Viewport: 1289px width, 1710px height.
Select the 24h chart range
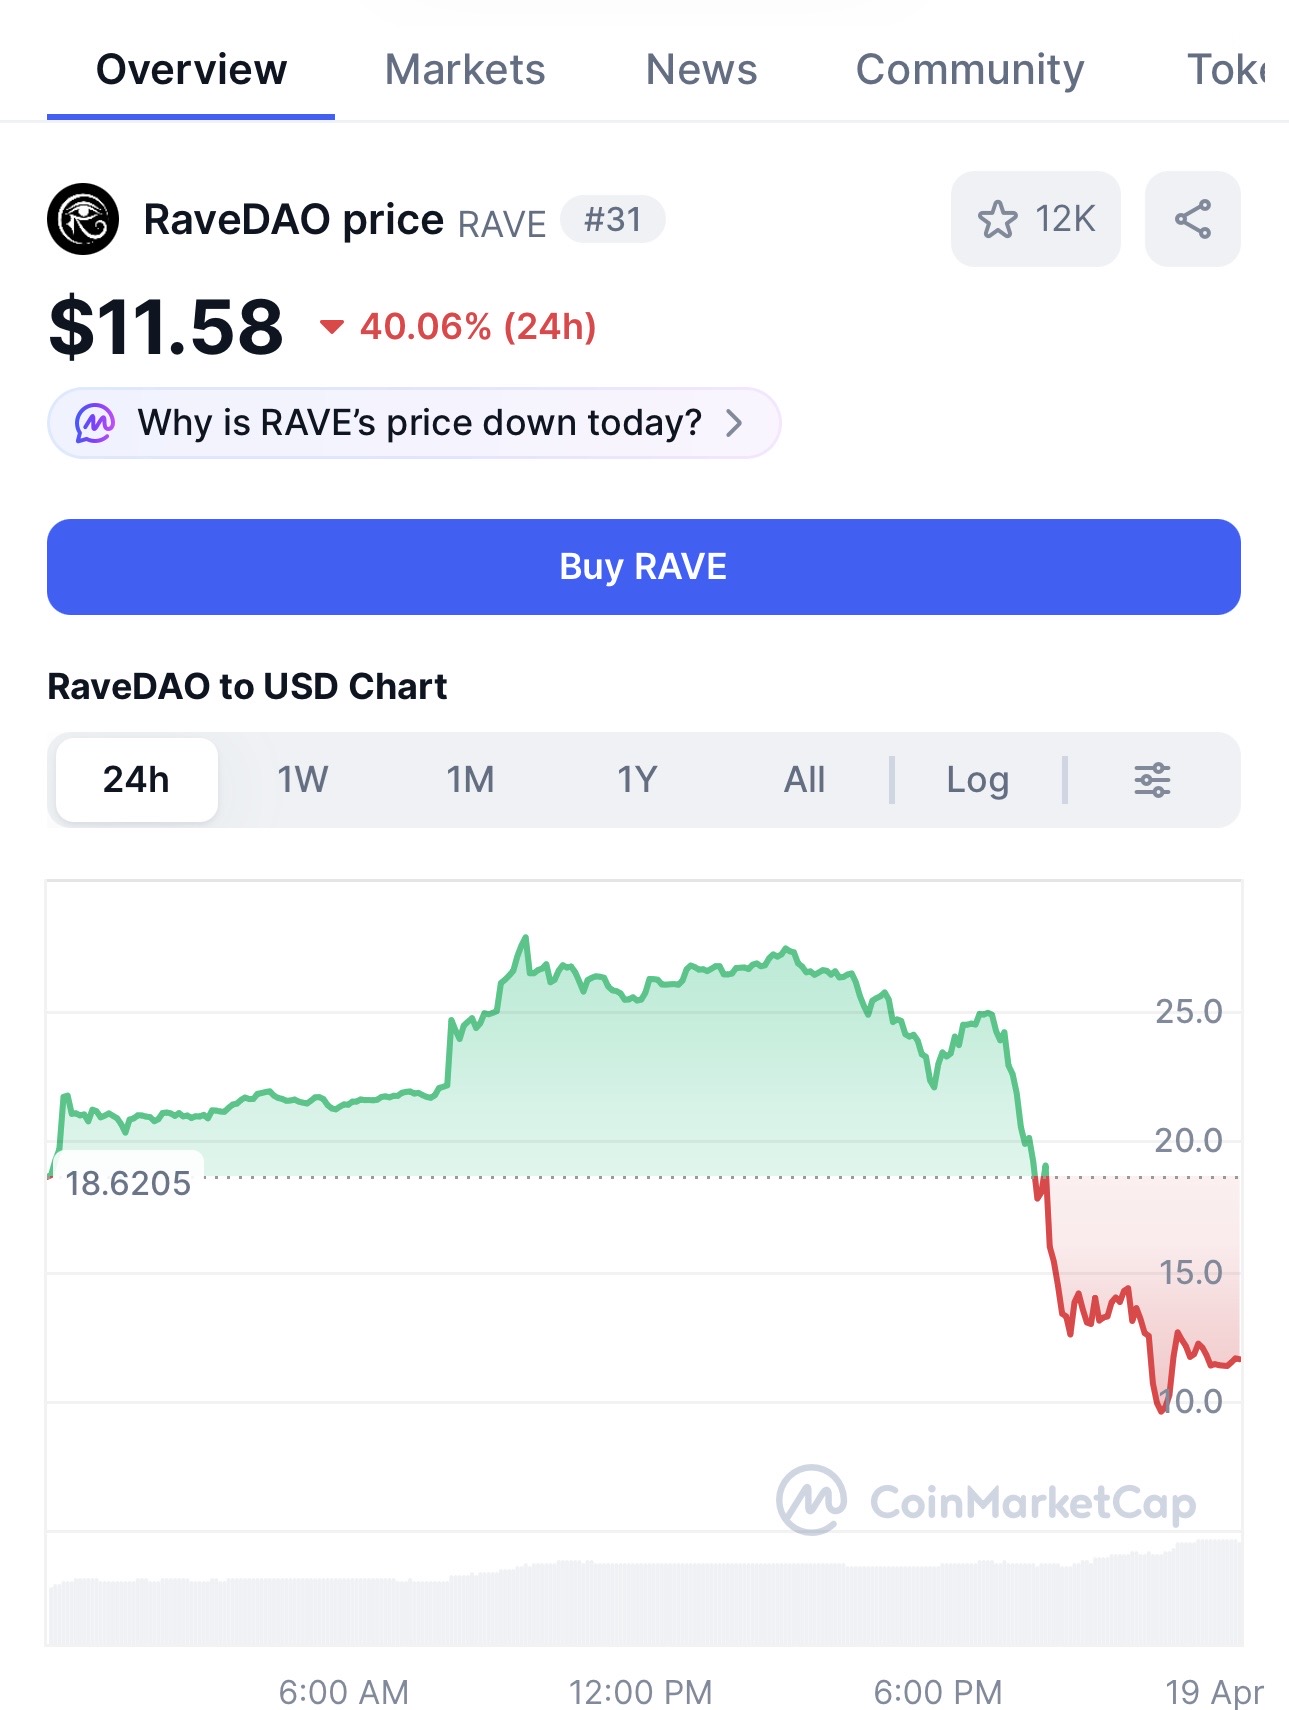[x=137, y=779]
